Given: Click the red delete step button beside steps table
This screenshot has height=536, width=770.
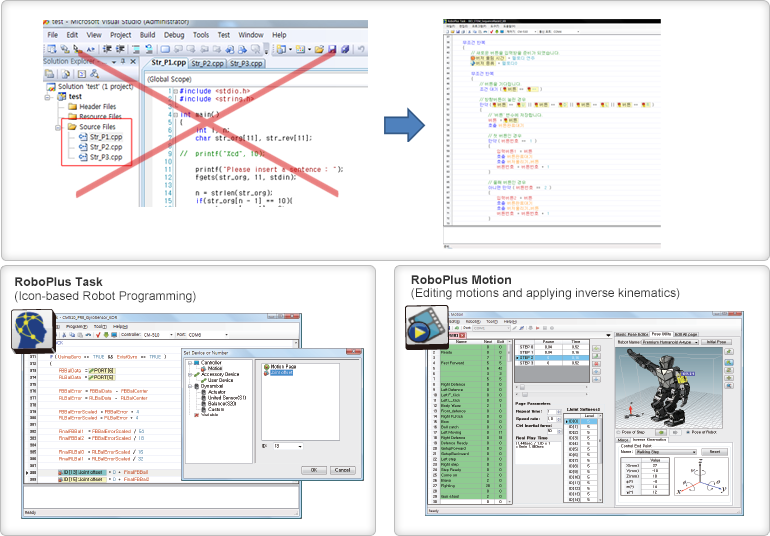Looking at the screenshot, I should pyautogui.click(x=596, y=364).
